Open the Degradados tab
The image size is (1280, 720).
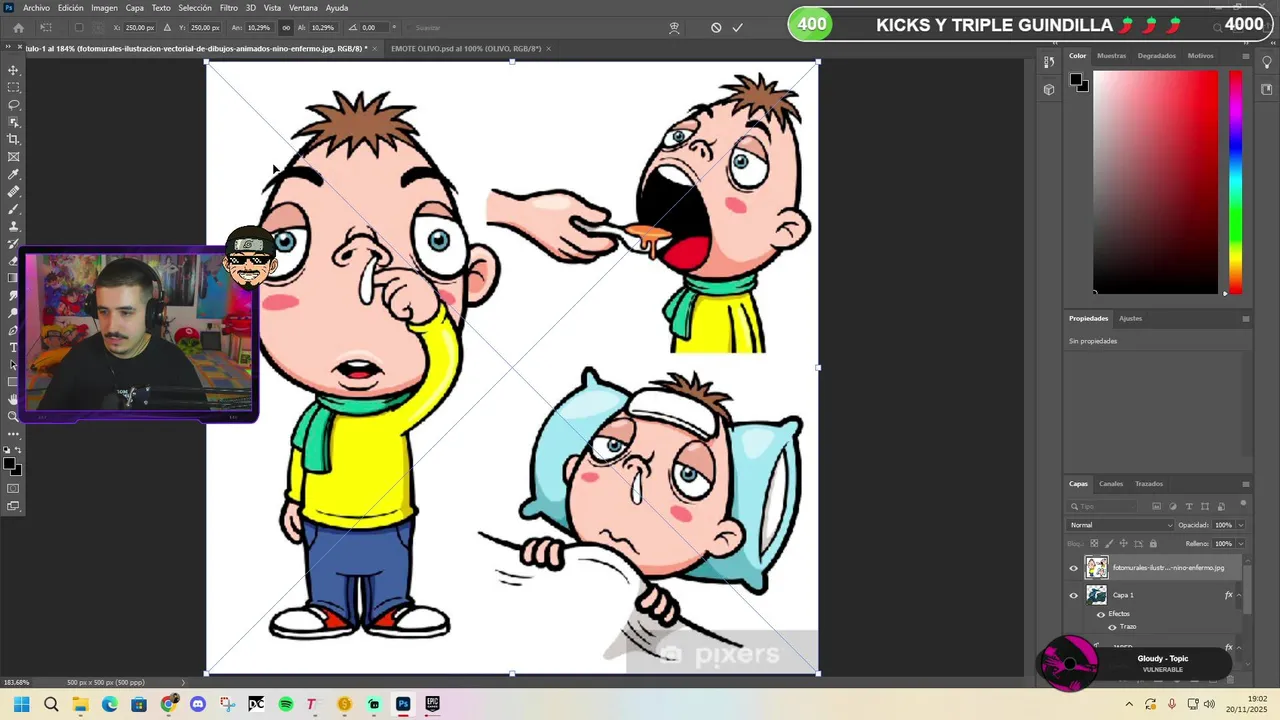click(1157, 56)
